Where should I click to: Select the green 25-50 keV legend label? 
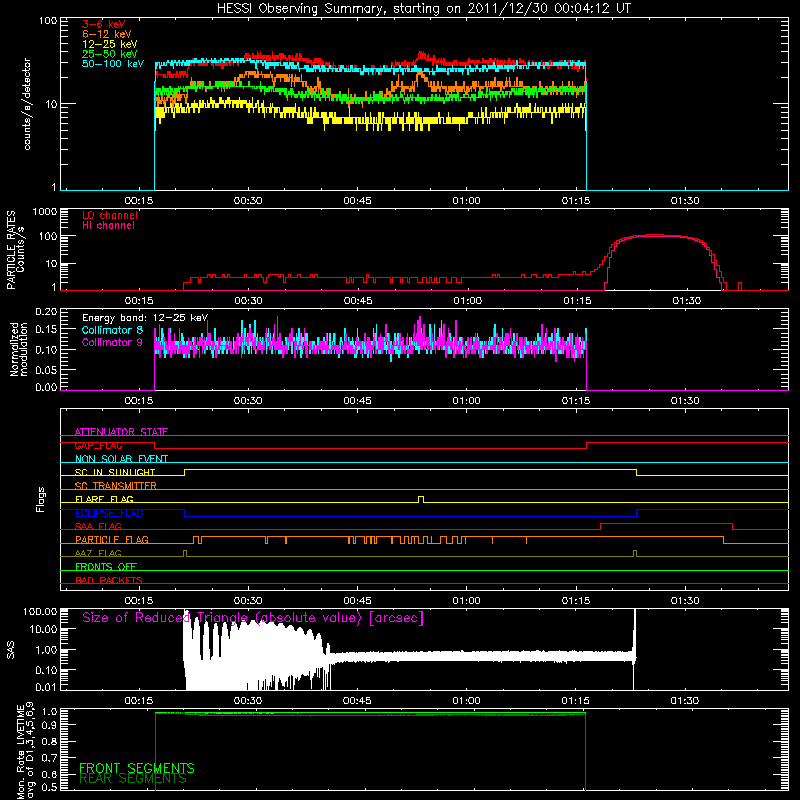point(110,54)
